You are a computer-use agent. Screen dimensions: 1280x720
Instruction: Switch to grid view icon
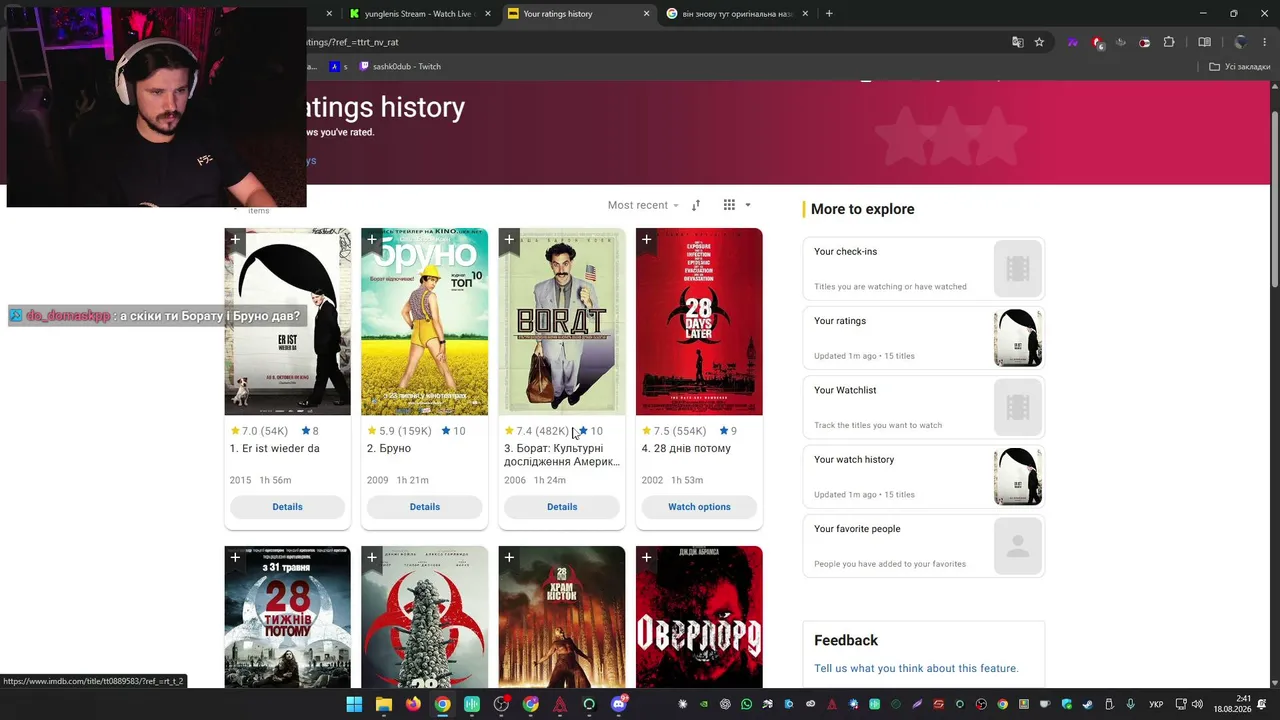[729, 205]
